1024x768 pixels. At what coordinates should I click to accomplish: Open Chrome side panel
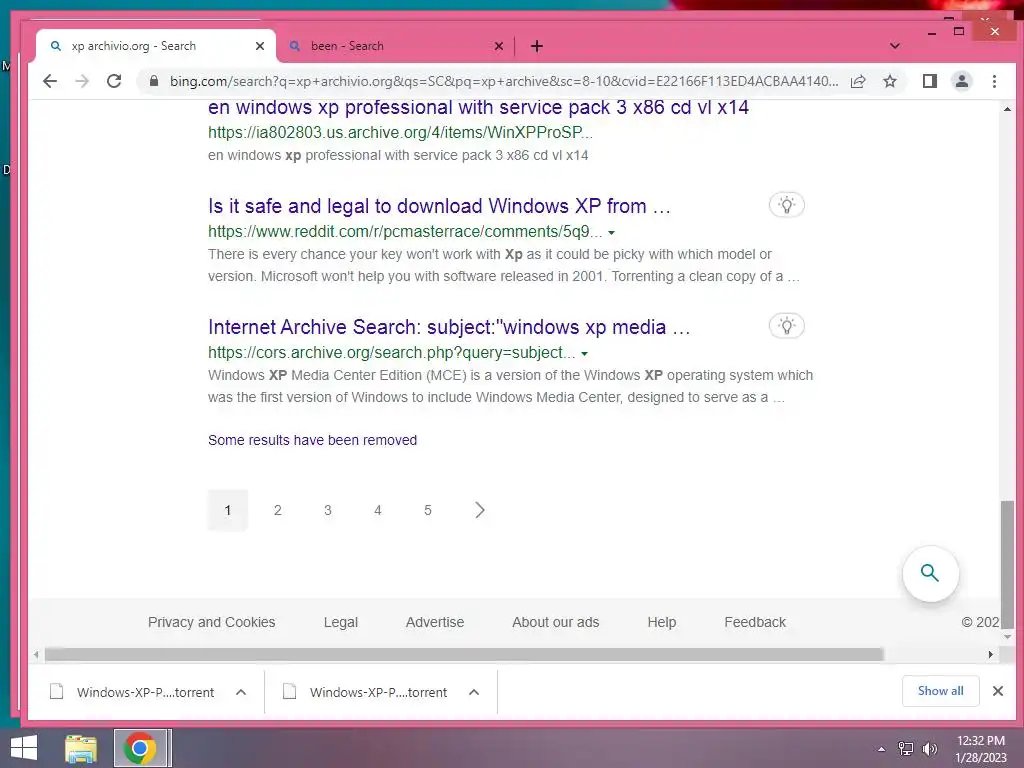pos(929,81)
